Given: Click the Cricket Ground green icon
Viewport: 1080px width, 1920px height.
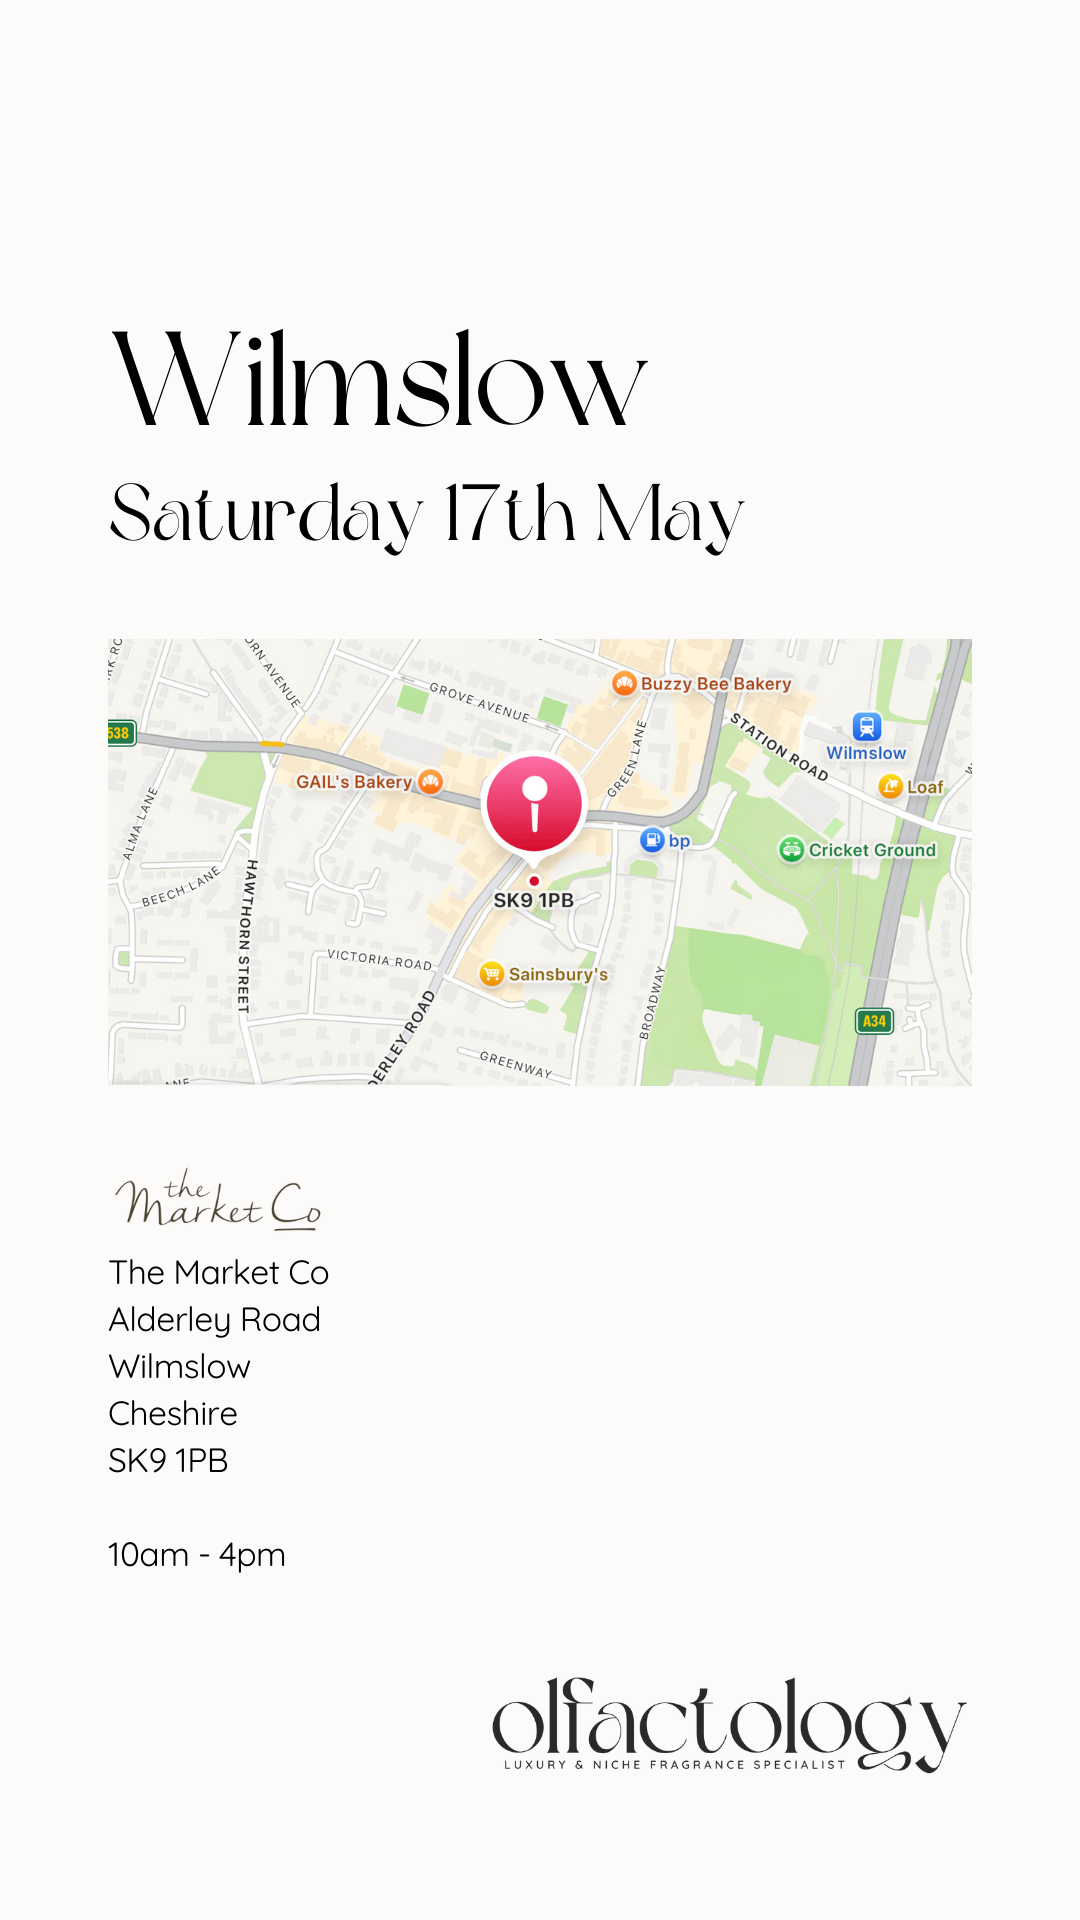Looking at the screenshot, I should click(x=791, y=850).
